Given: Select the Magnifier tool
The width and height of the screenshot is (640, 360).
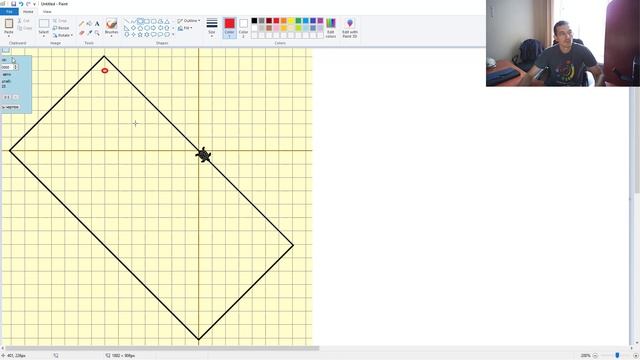Looking at the screenshot, I should coord(97,33).
